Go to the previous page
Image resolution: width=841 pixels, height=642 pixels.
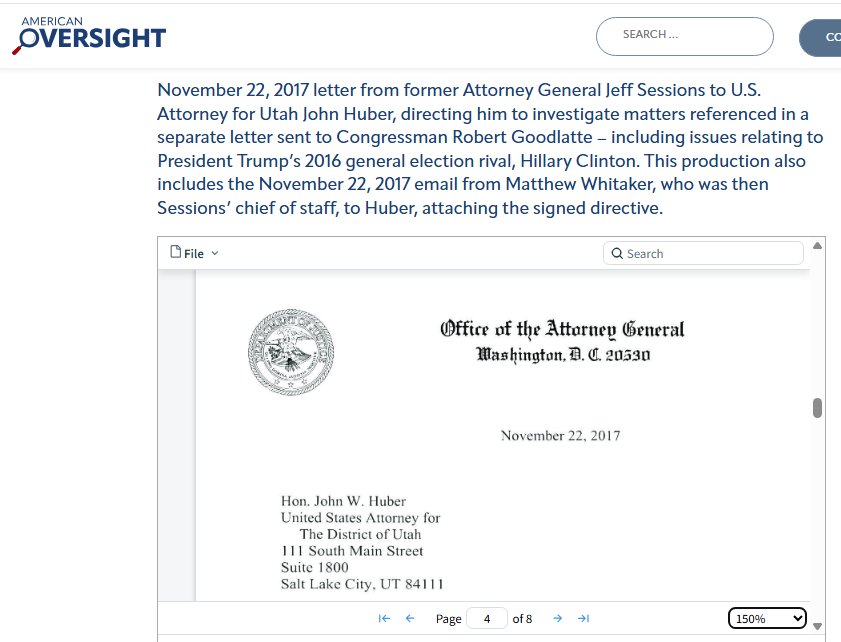click(x=410, y=619)
